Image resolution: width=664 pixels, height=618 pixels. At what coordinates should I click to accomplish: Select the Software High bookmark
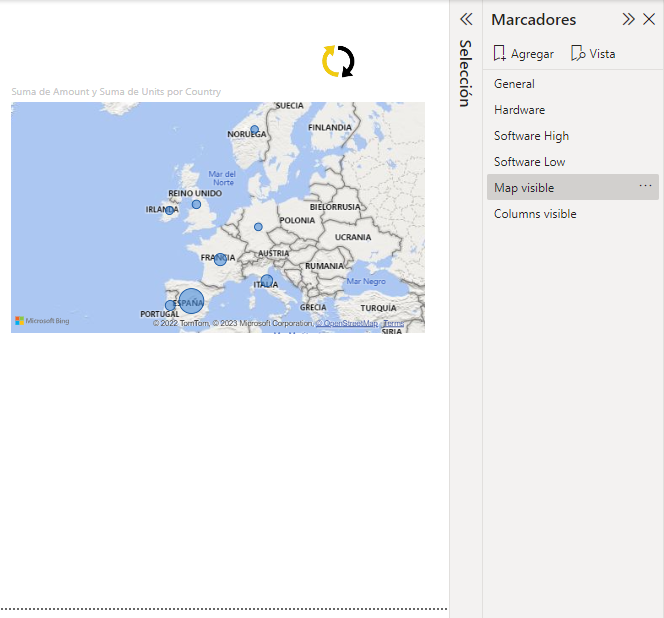tap(531, 136)
